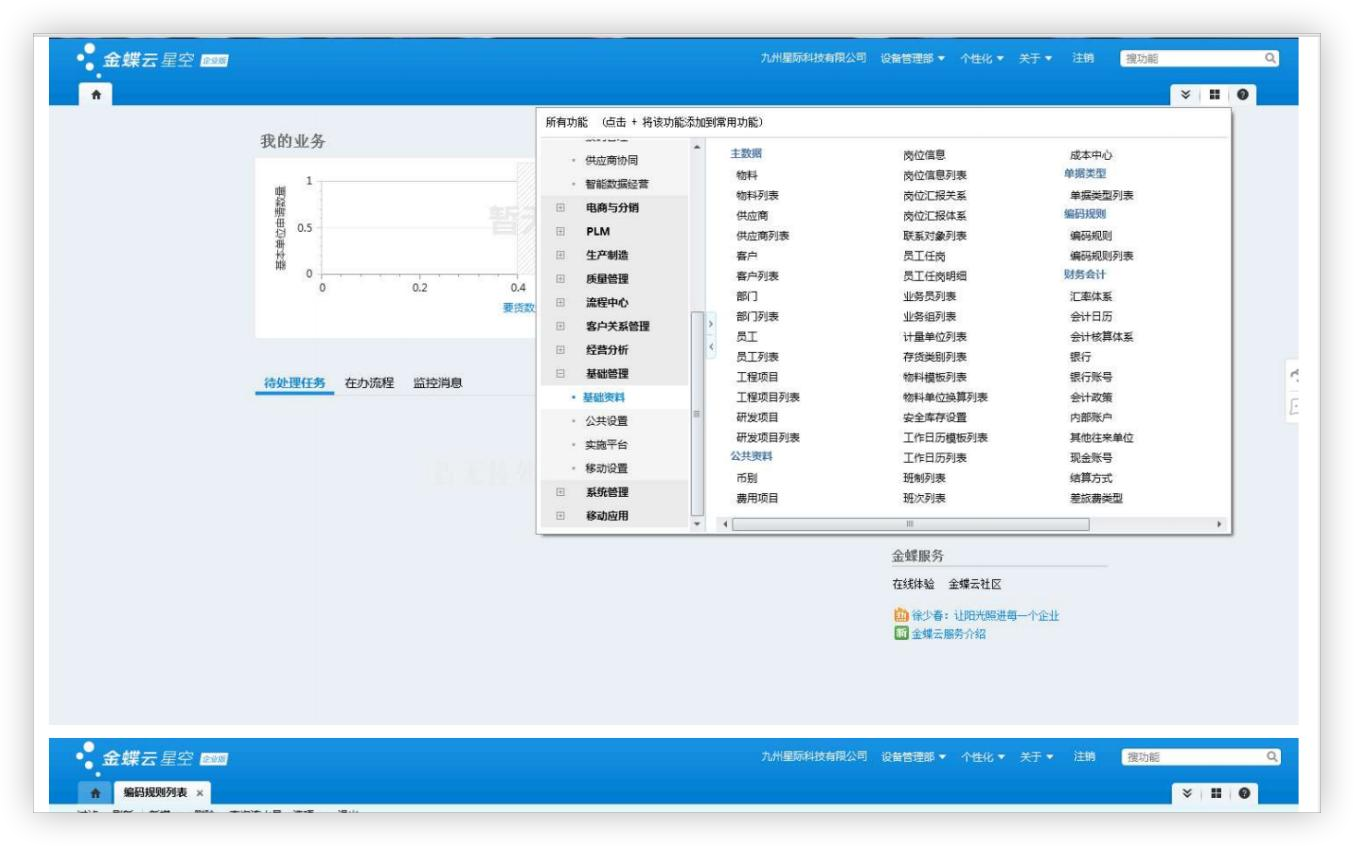Click the right-arrow splitter handle in the function panel
Screen dimensions: 1354x846
coord(710,325)
